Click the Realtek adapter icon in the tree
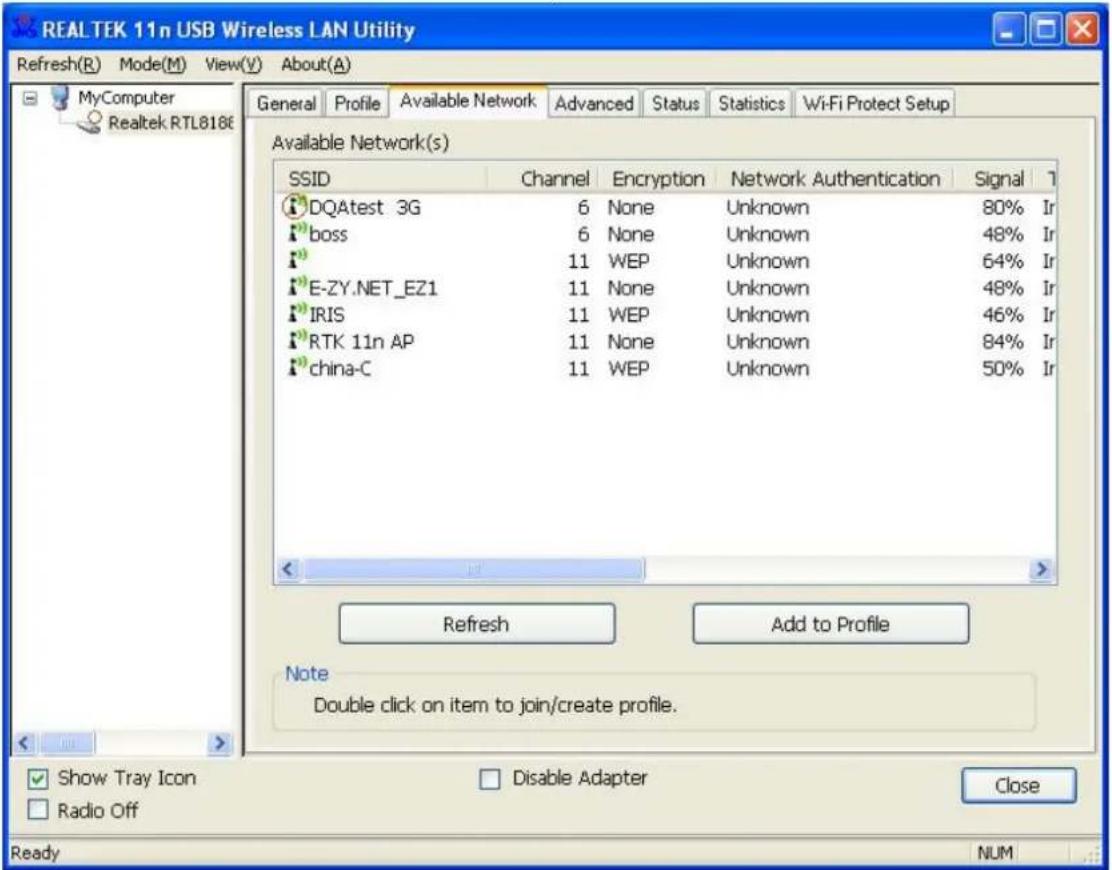The image size is (1112, 870). coord(90,123)
